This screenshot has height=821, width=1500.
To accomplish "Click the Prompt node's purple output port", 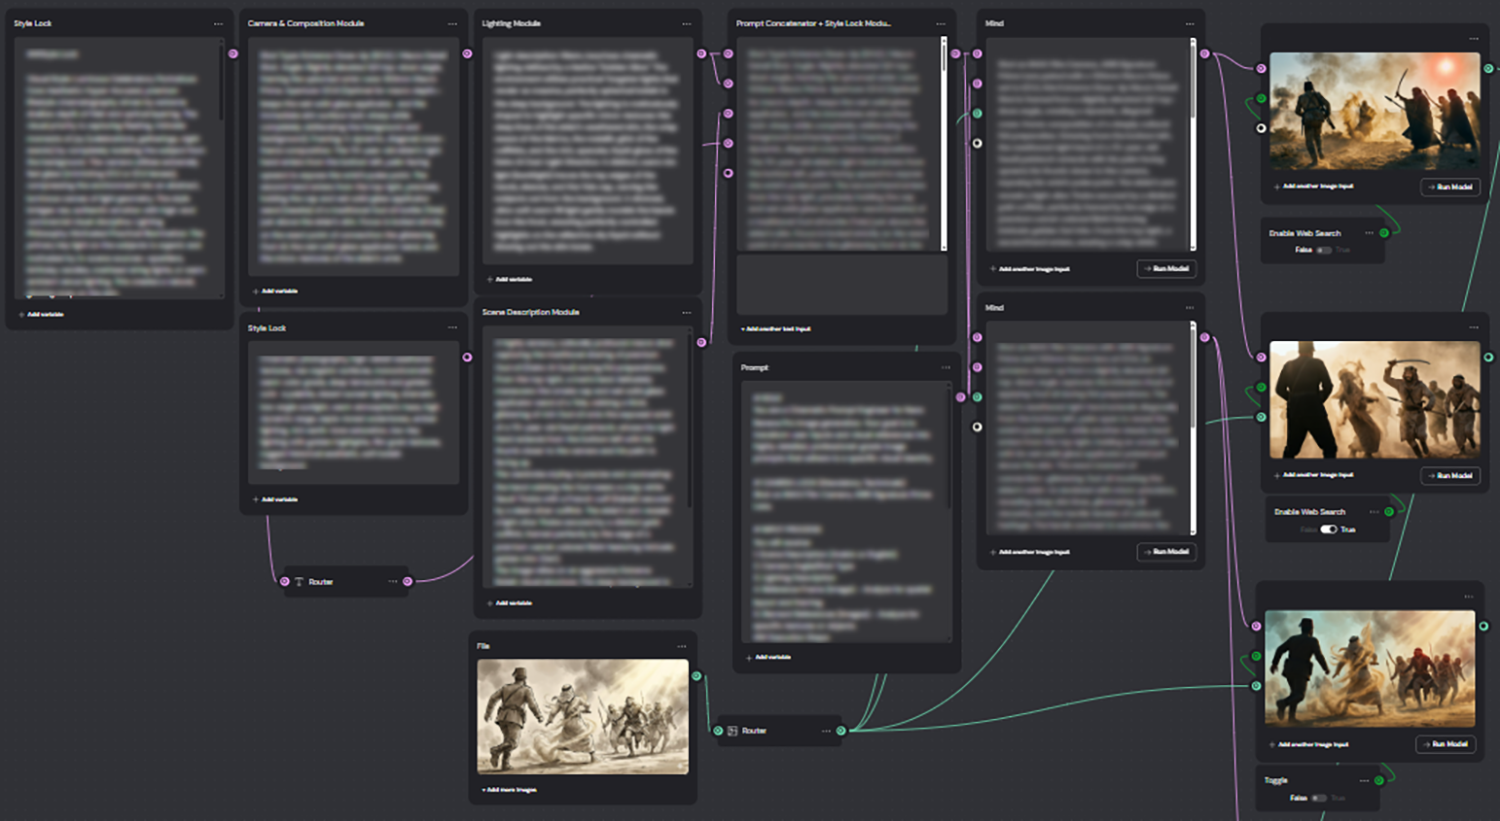I will click(960, 397).
